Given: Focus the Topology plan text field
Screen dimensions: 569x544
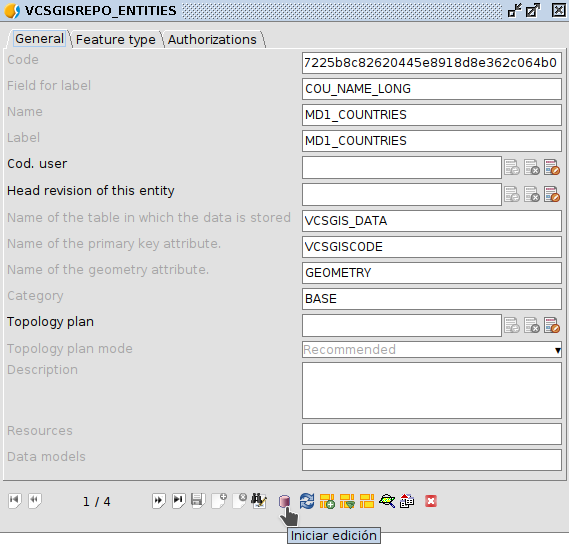Looking at the screenshot, I should coord(402,326).
